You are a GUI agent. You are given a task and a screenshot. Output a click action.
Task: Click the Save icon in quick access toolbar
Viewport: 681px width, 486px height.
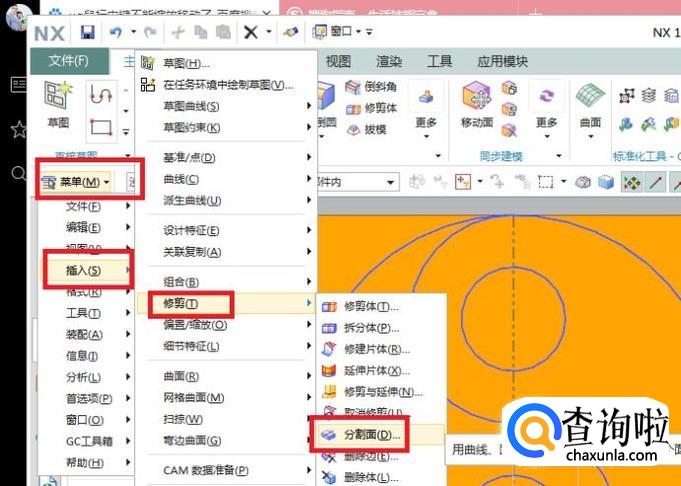(88, 32)
